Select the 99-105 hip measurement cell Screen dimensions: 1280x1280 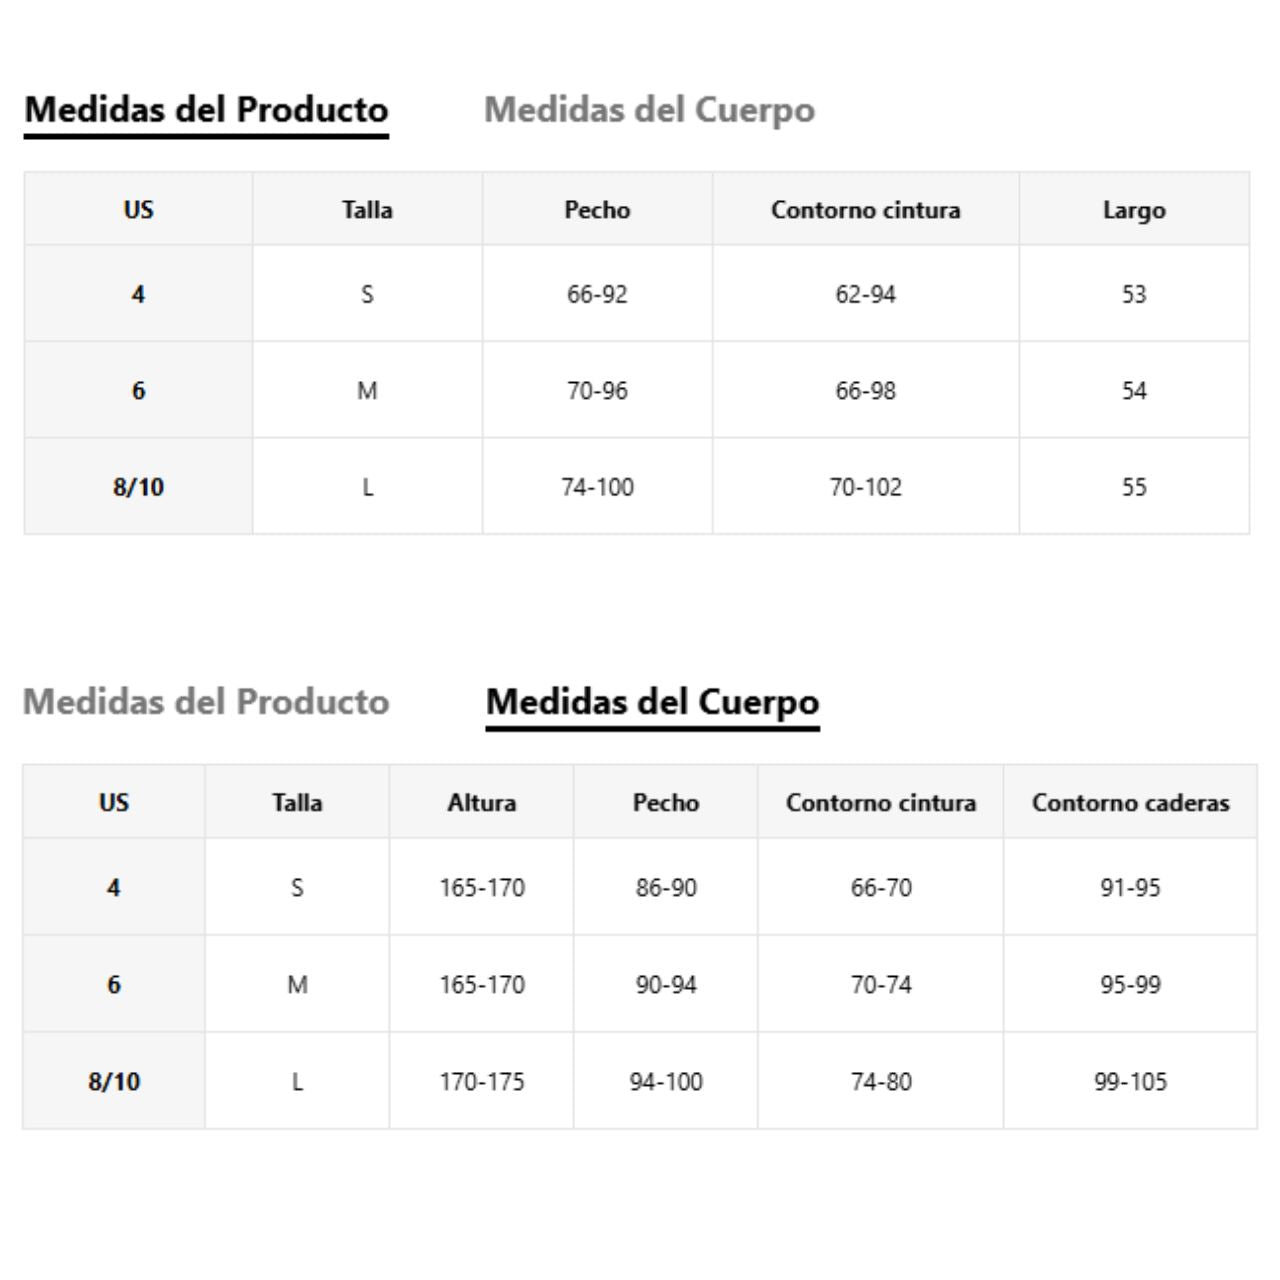tap(1130, 1081)
